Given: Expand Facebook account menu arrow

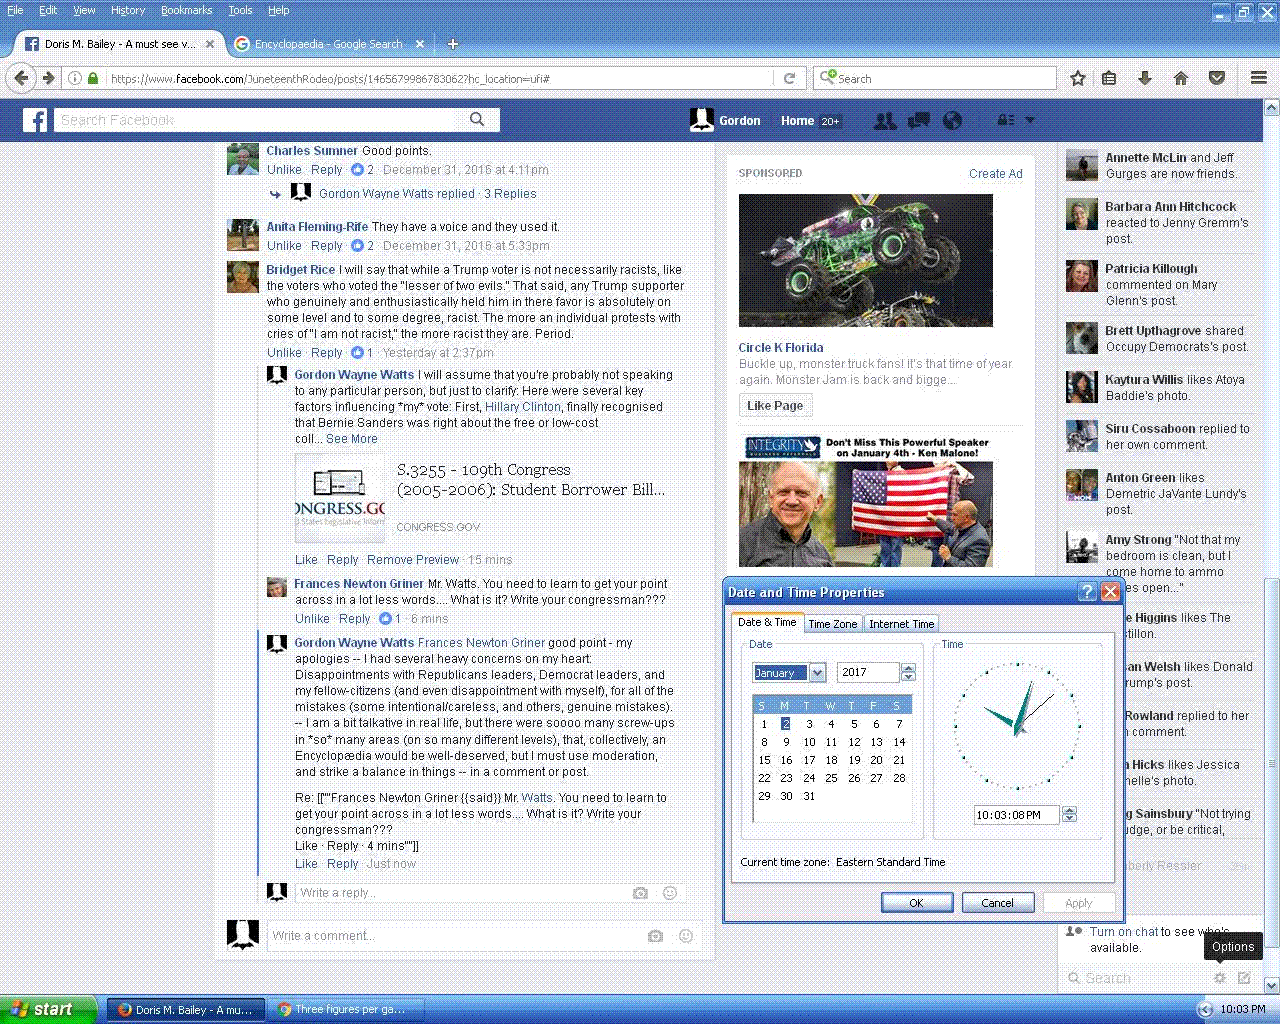Looking at the screenshot, I should pyautogui.click(x=1030, y=121).
